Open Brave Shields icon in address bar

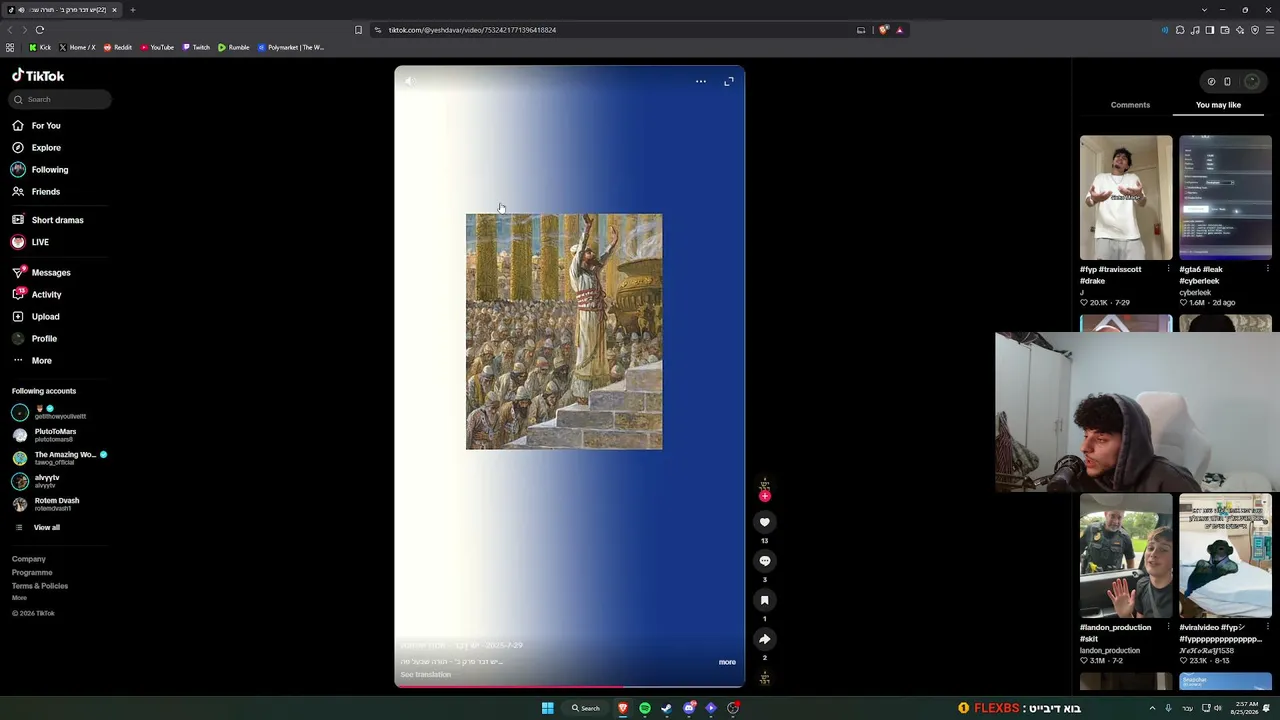click(x=884, y=30)
